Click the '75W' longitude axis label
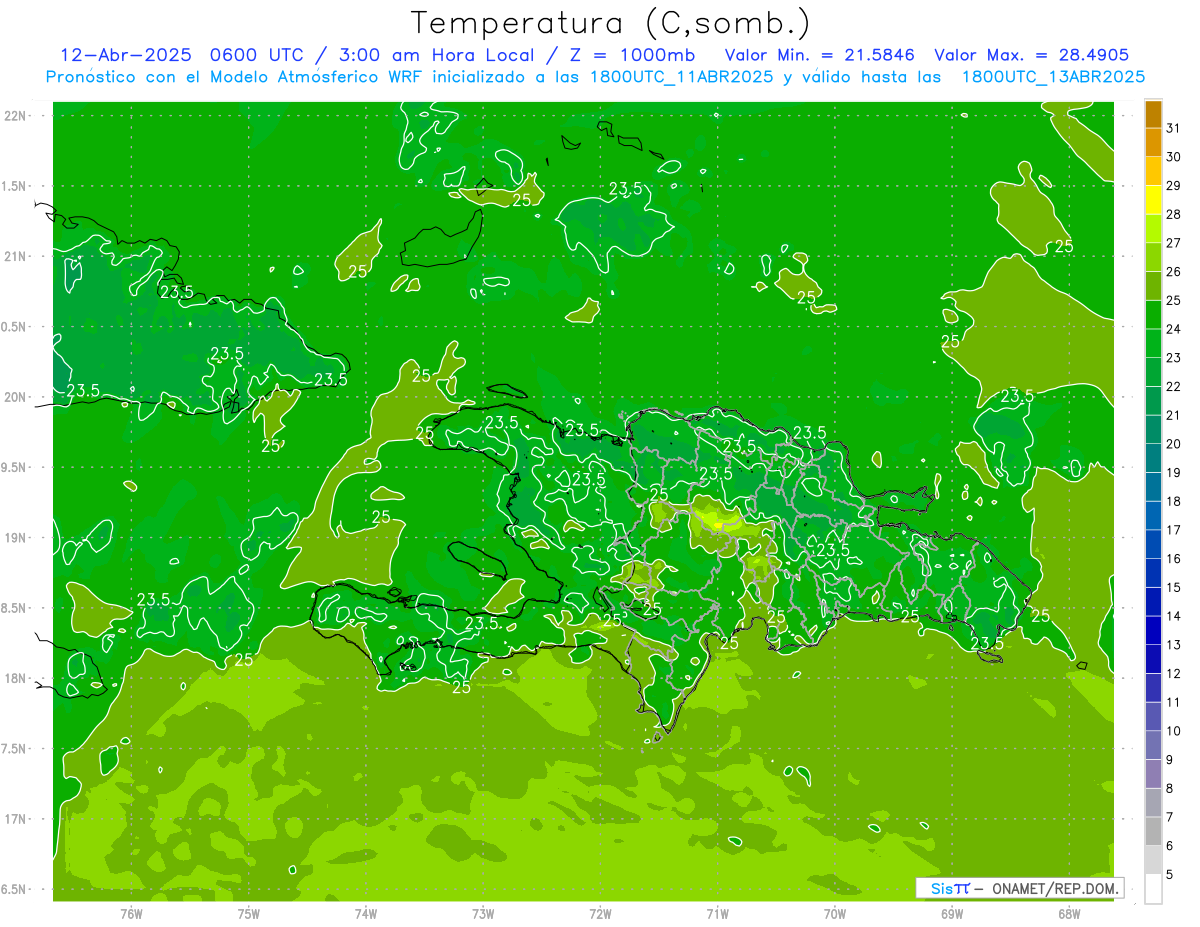 point(248,913)
